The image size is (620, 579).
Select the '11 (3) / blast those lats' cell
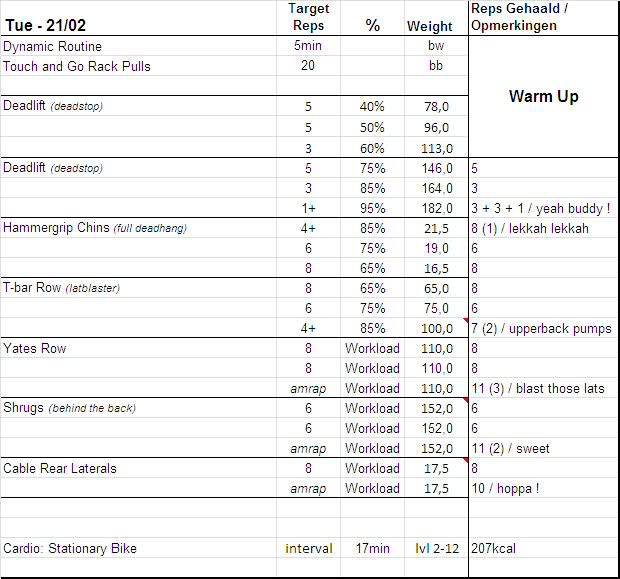[x=538, y=388]
